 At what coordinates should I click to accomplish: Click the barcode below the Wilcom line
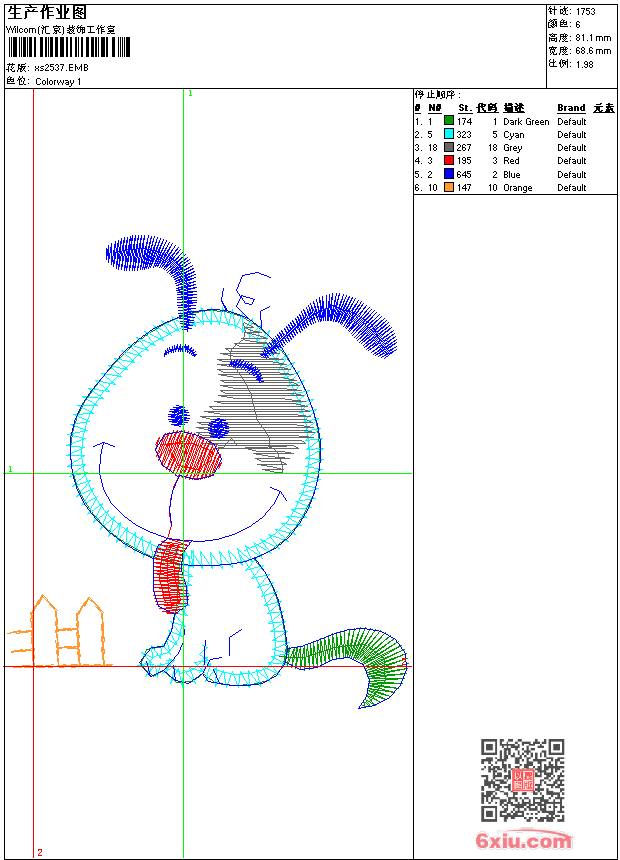coord(69,47)
